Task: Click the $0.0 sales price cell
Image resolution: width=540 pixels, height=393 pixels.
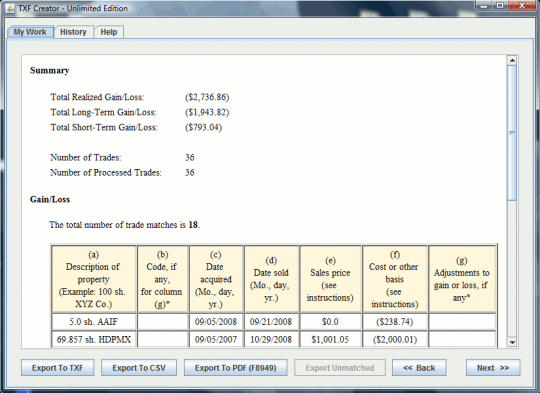Action: 330,322
